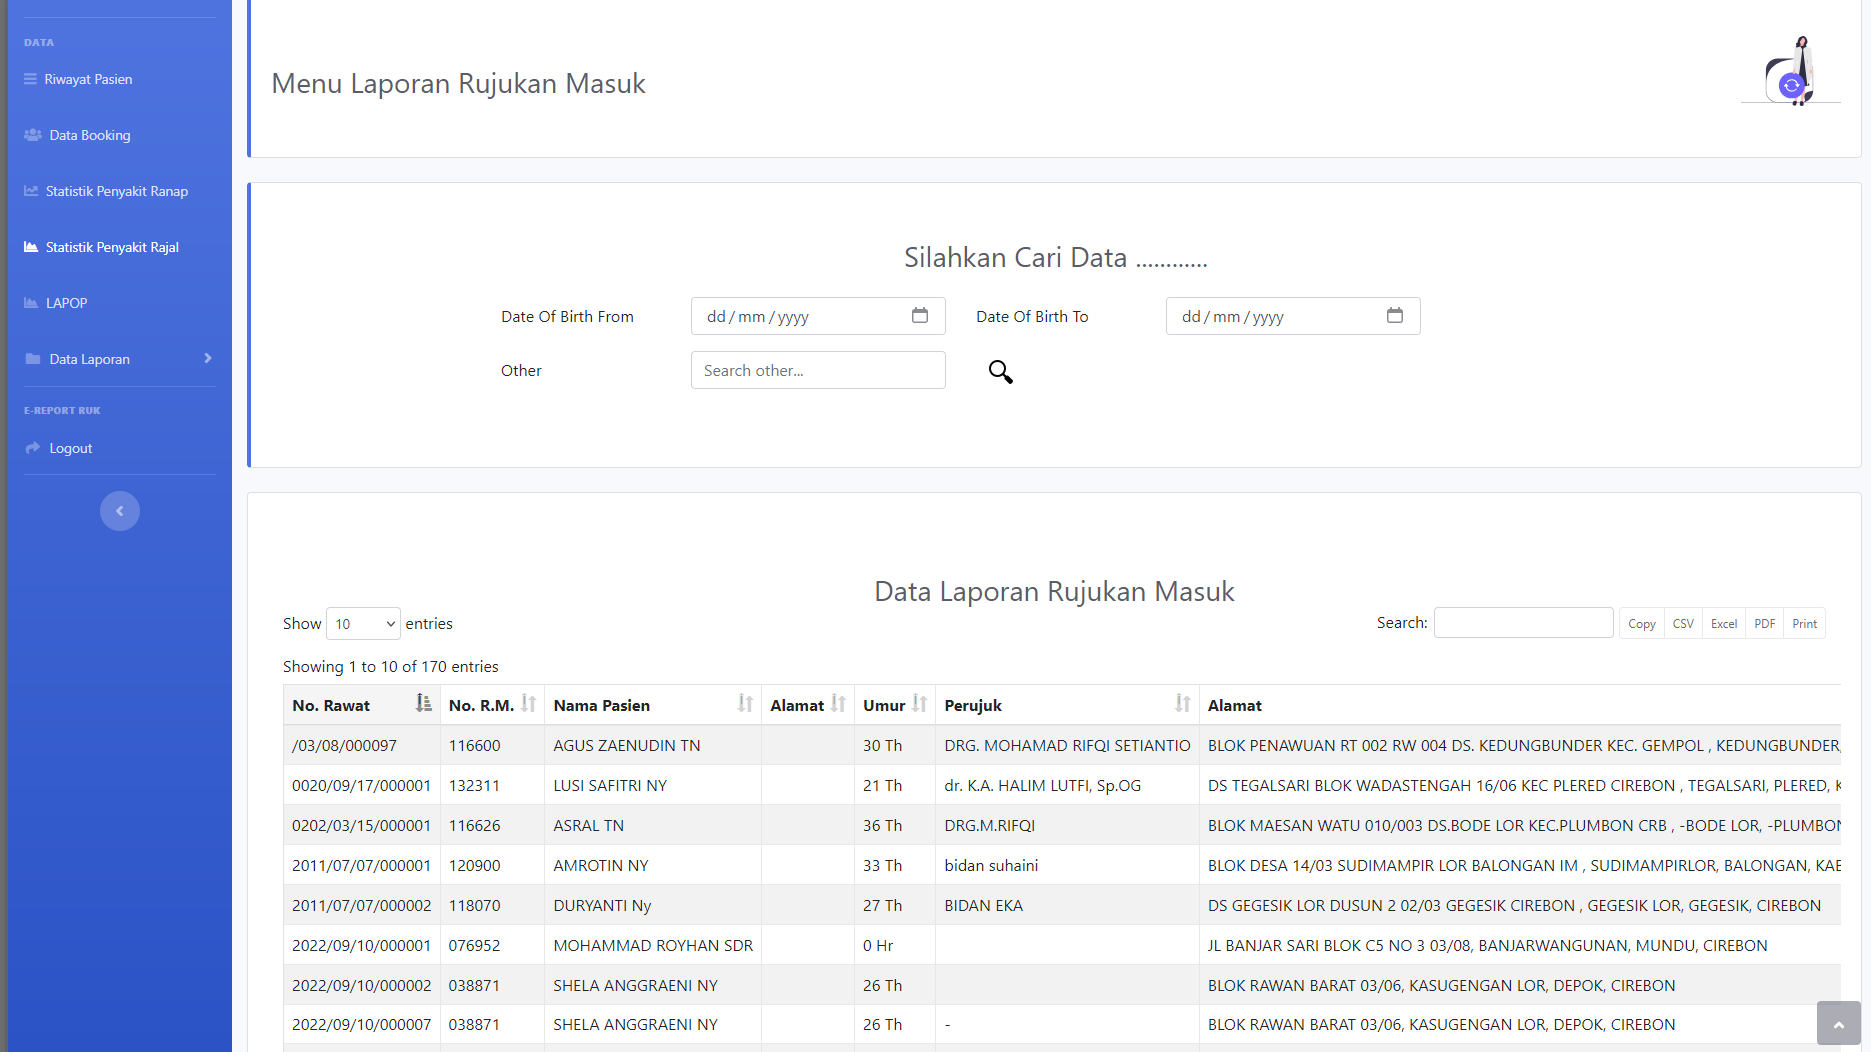
Task: Go to Statistik Penyakit Rajal page
Action: coord(112,247)
